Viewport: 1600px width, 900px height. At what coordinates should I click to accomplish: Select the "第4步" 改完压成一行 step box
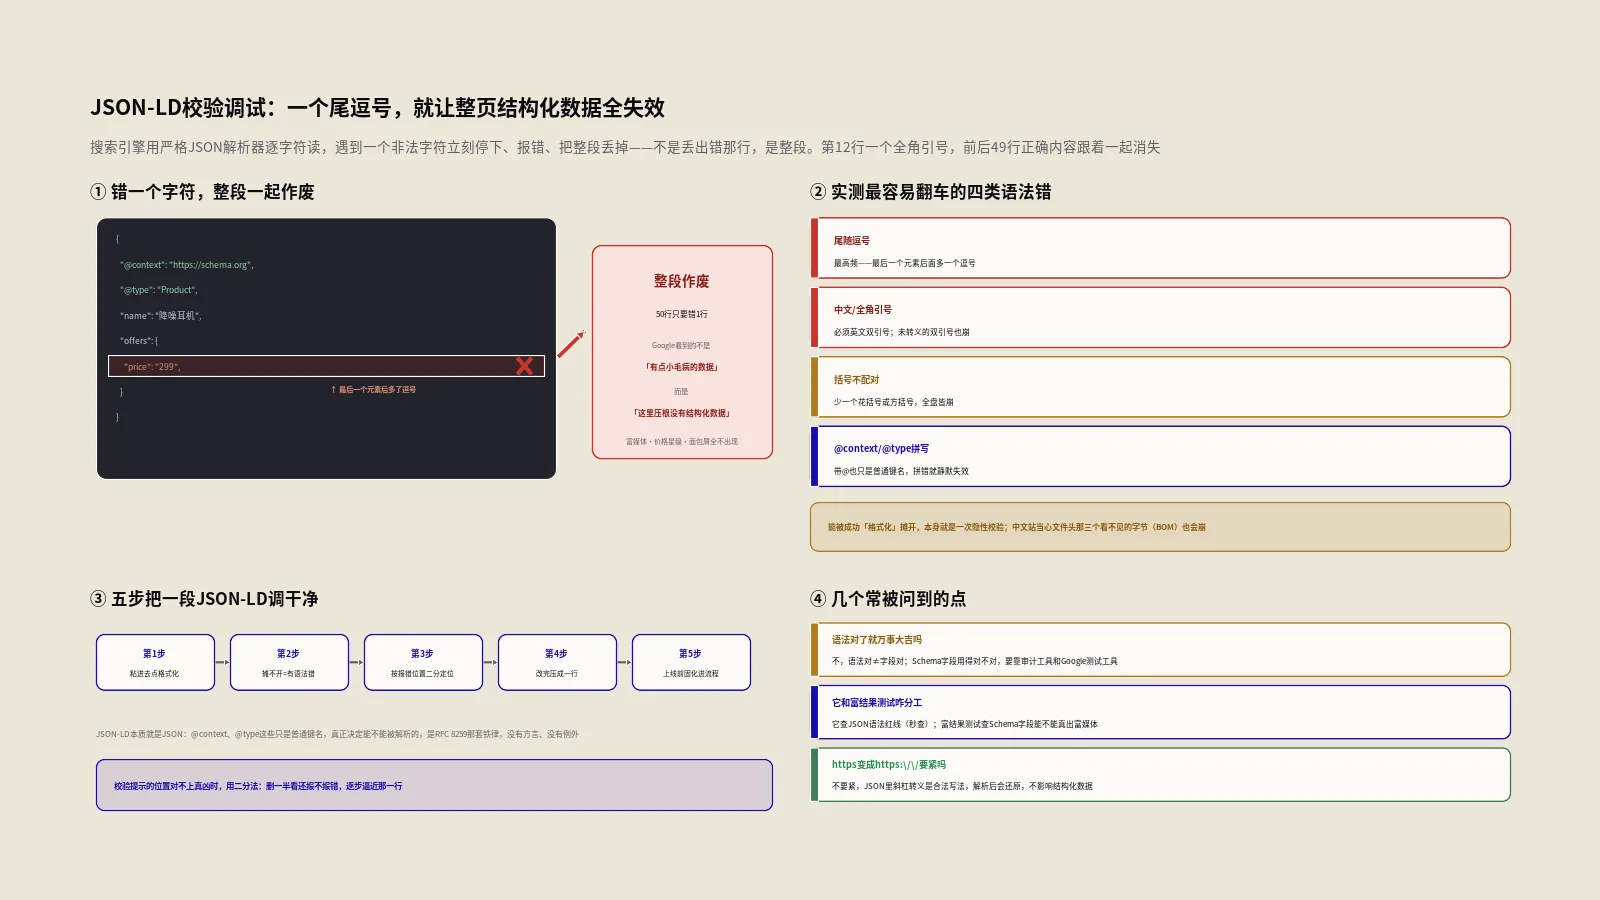click(x=557, y=662)
